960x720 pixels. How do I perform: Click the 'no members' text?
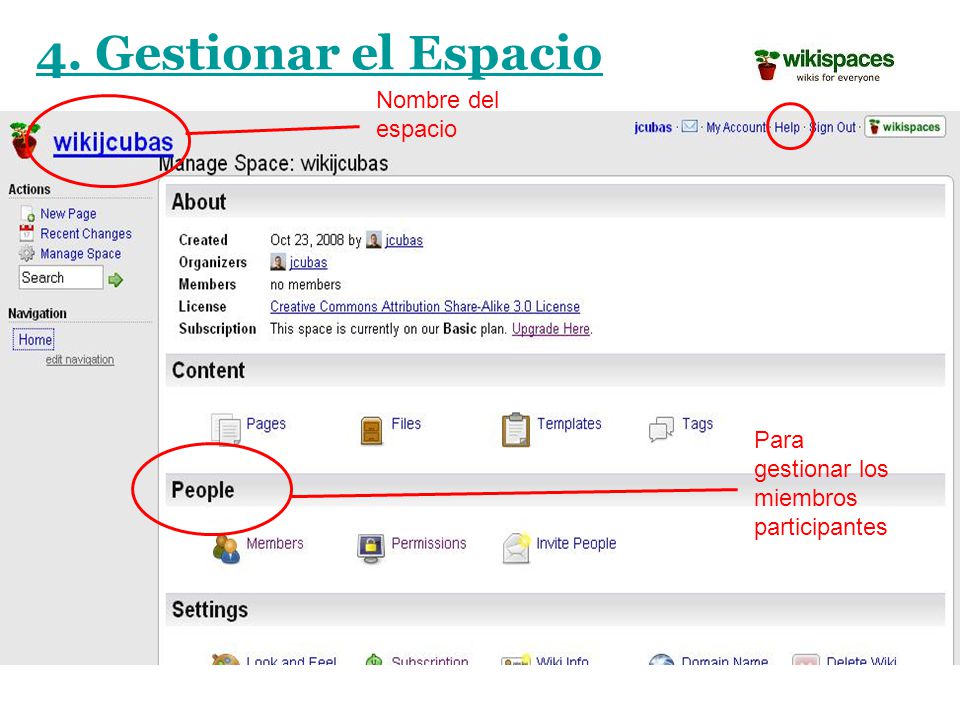point(306,285)
